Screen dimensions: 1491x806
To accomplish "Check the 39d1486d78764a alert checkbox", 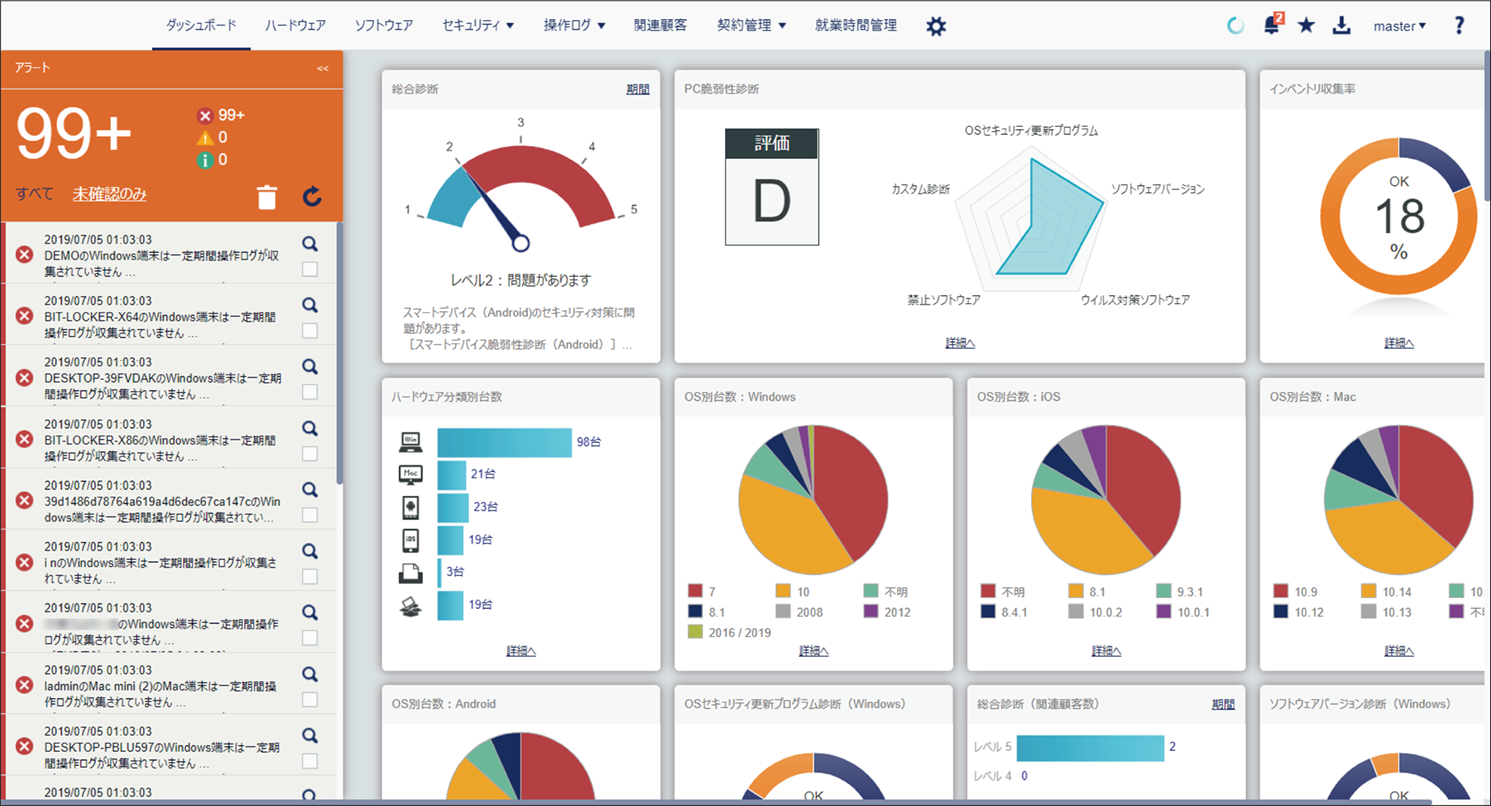I will point(310,515).
